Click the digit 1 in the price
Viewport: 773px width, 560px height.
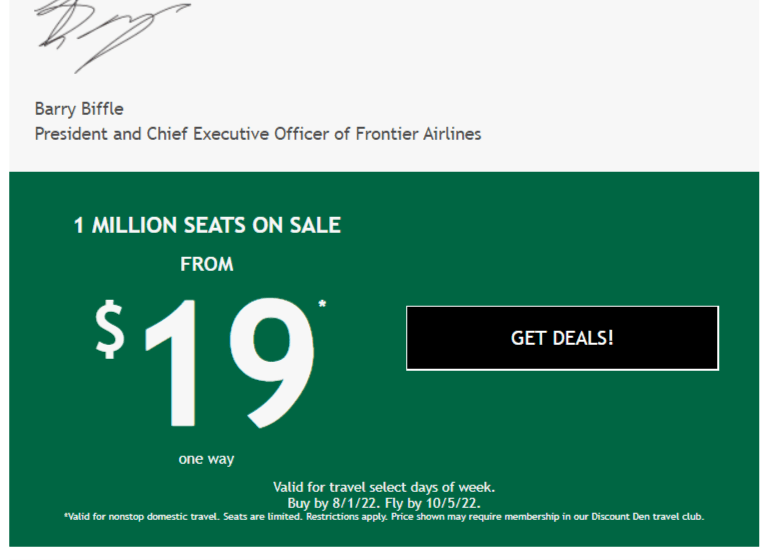(178, 363)
